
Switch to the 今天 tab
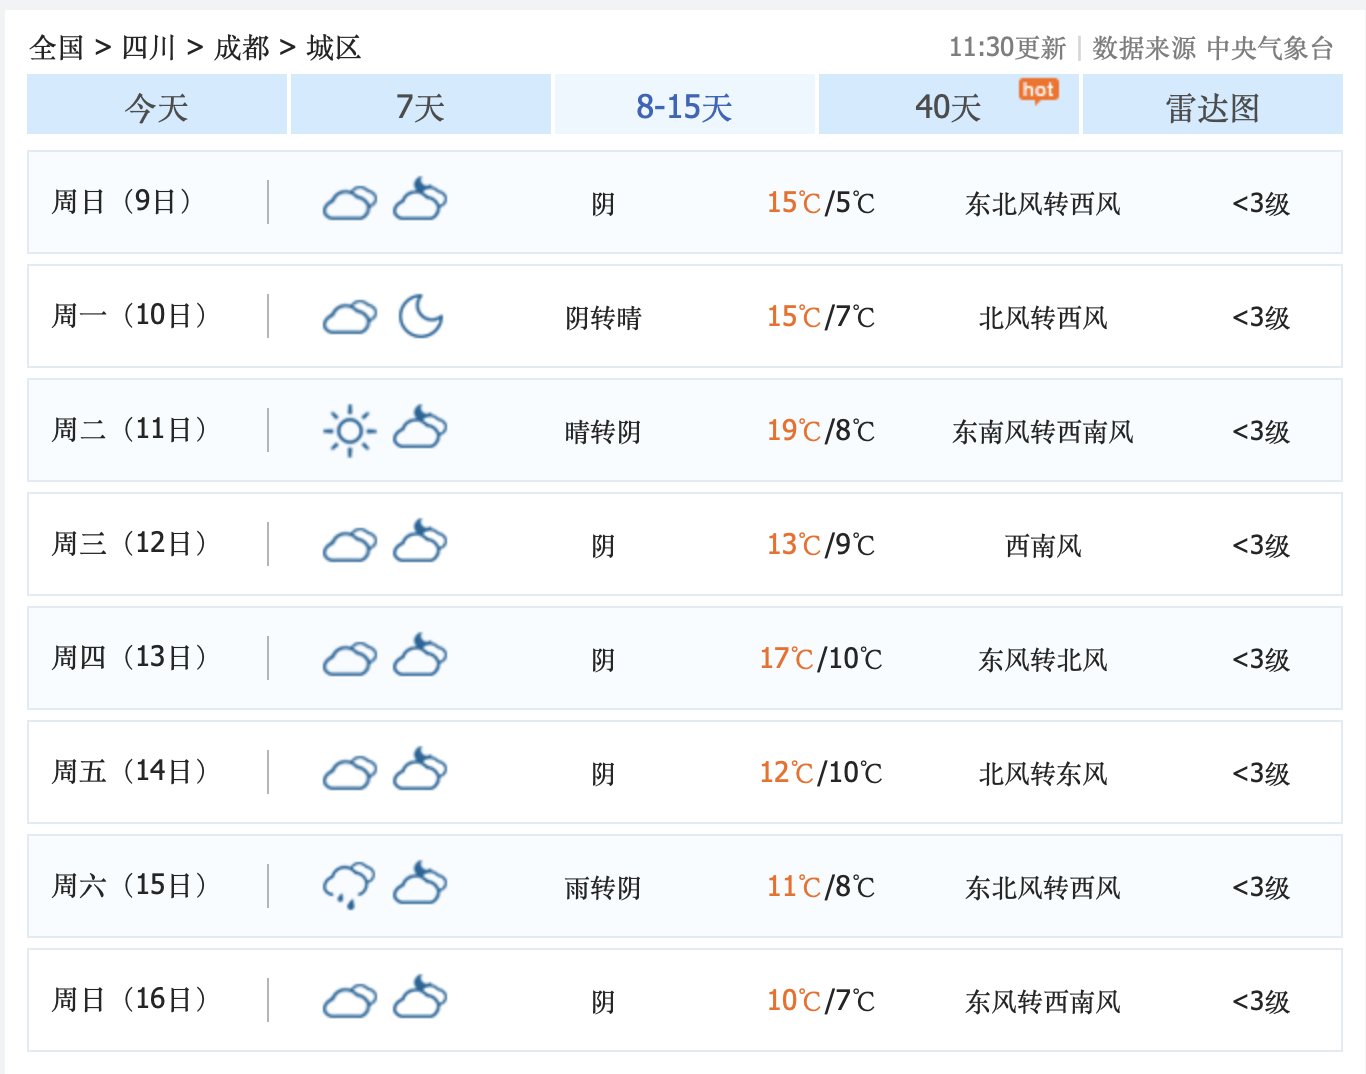coord(157,106)
